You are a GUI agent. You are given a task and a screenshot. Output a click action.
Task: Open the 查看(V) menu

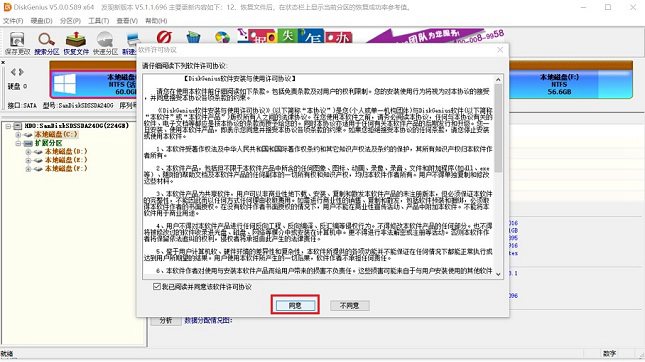127,21
